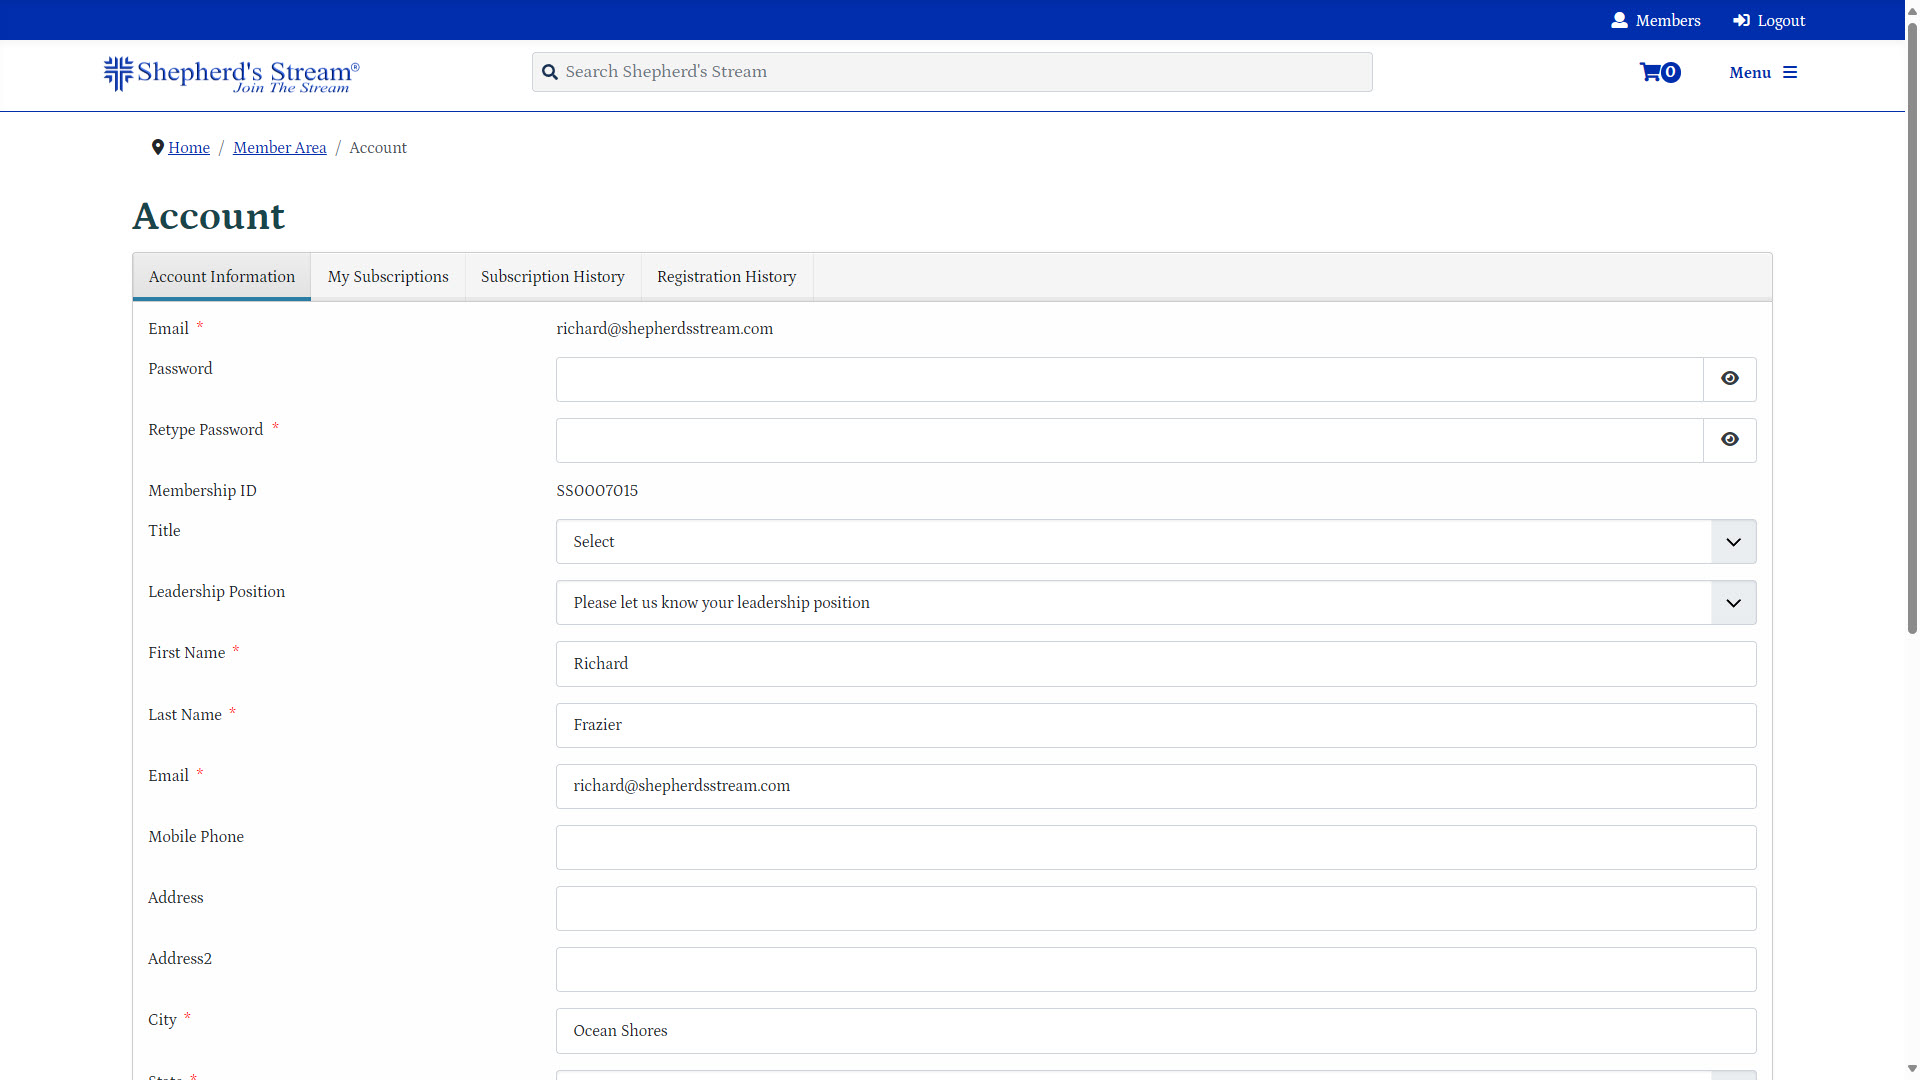Click the Leadership Position chevron arrow
Screen dimensions: 1920x1080
click(1733, 603)
